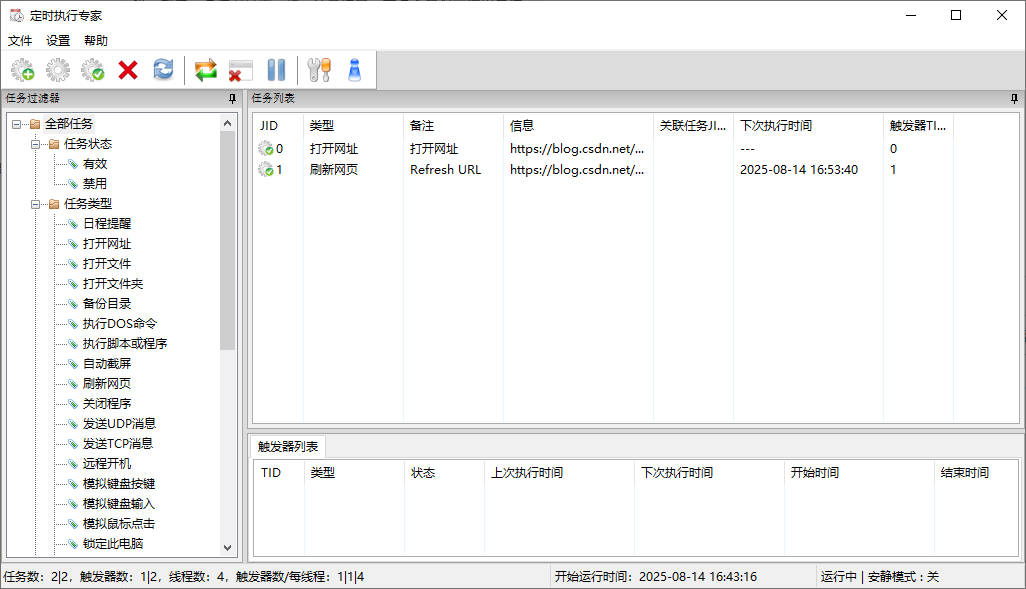Click the red X delete icon
The width and height of the screenshot is (1026, 589).
(128, 69)
